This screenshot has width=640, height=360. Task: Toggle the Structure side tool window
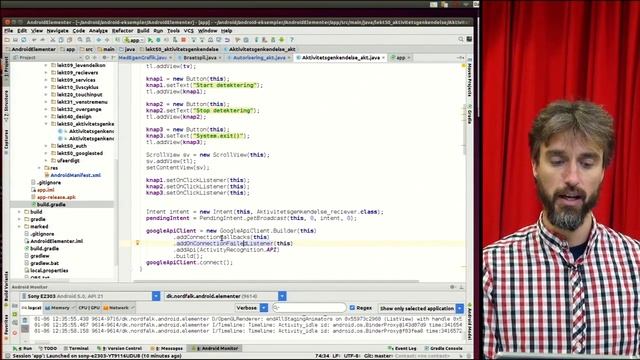coord(6,105)
